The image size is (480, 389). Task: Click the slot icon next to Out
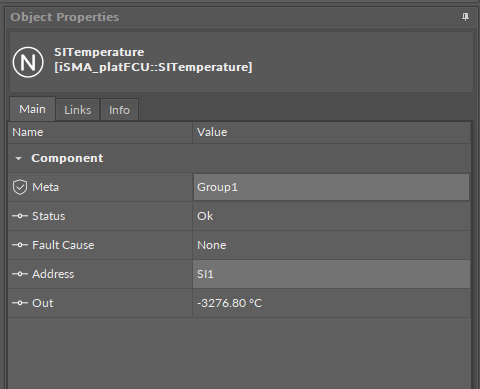[x=20, y=303]
